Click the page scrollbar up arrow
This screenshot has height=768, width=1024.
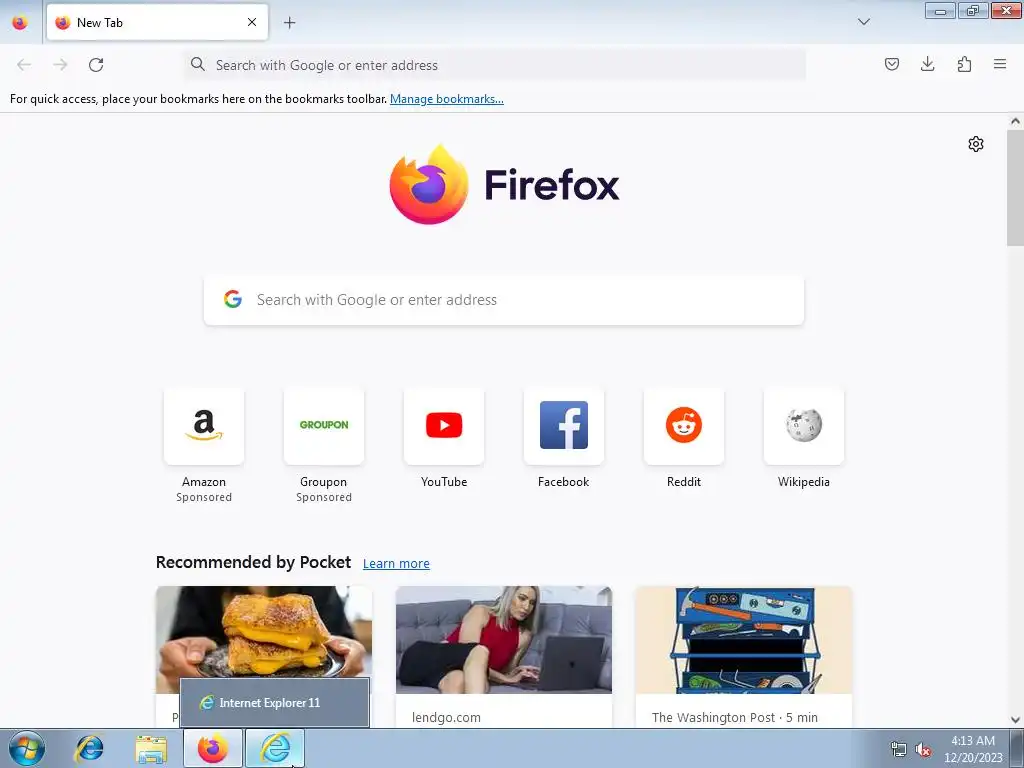point(1015,121)
